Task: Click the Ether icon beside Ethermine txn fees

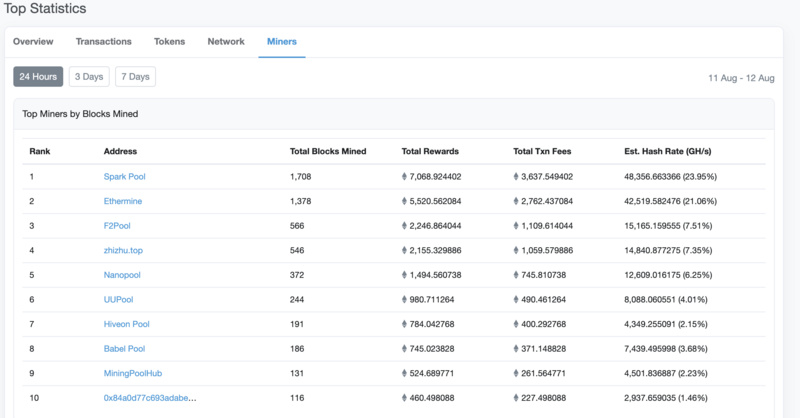Action: coord(516,201)
